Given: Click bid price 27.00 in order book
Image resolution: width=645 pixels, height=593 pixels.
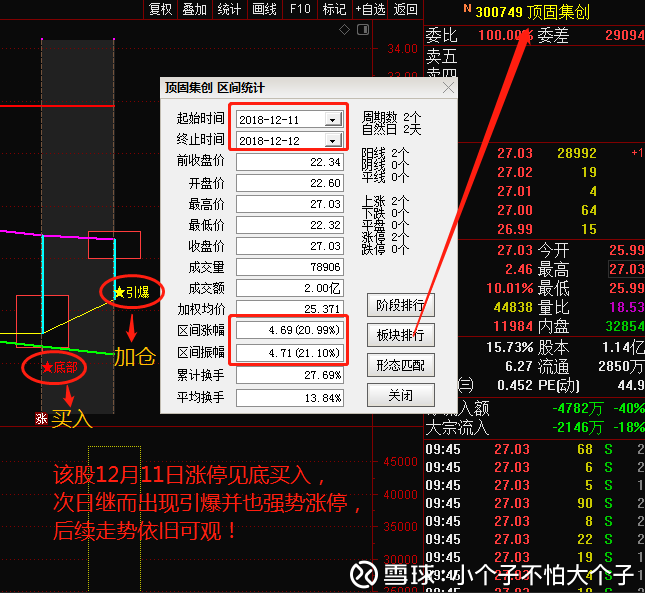Looking at the screenshot, I should [x=515, y=210].
